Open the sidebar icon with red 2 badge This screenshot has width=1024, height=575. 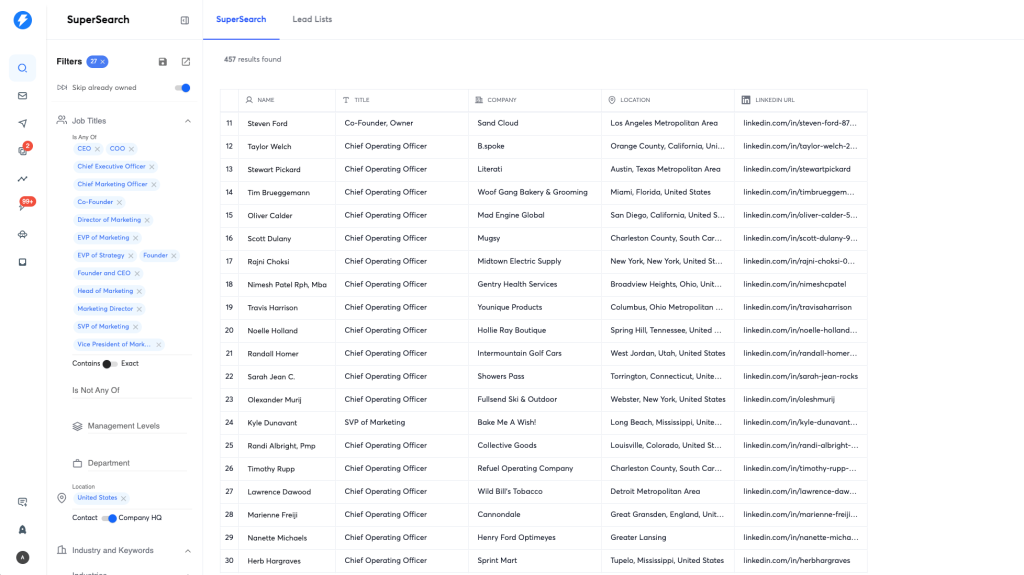tap(23, 150)
